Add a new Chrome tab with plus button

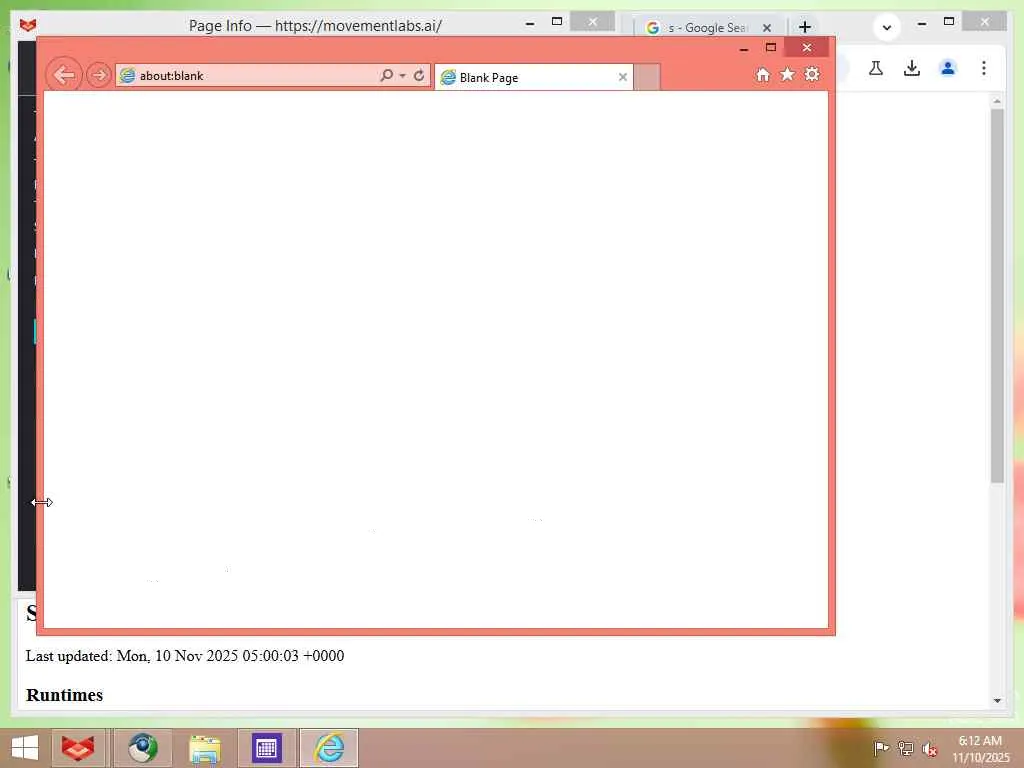pos(805,27)
